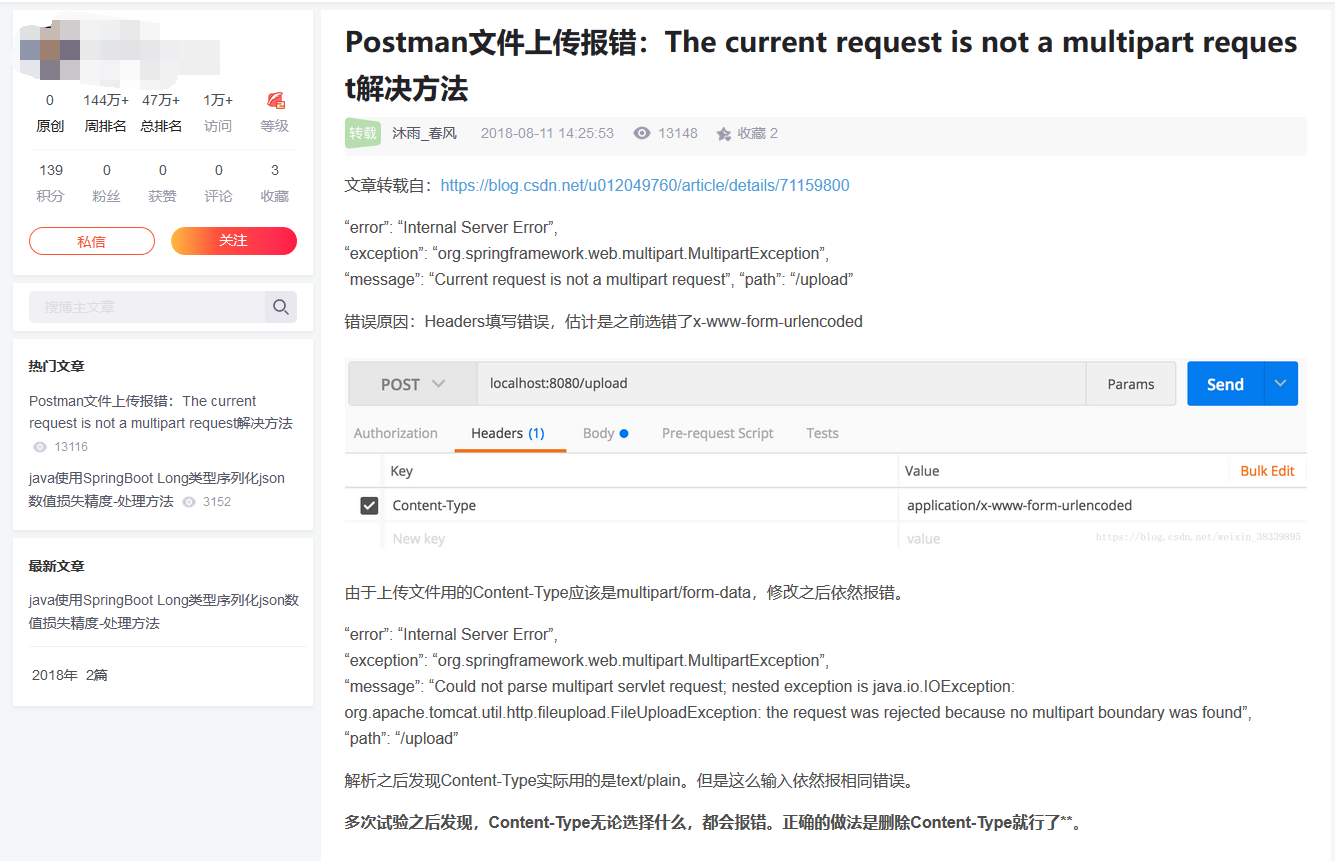1335x861 pixels.
Task: Click the red blog level badge icon
Action: [x=276, y=100]
